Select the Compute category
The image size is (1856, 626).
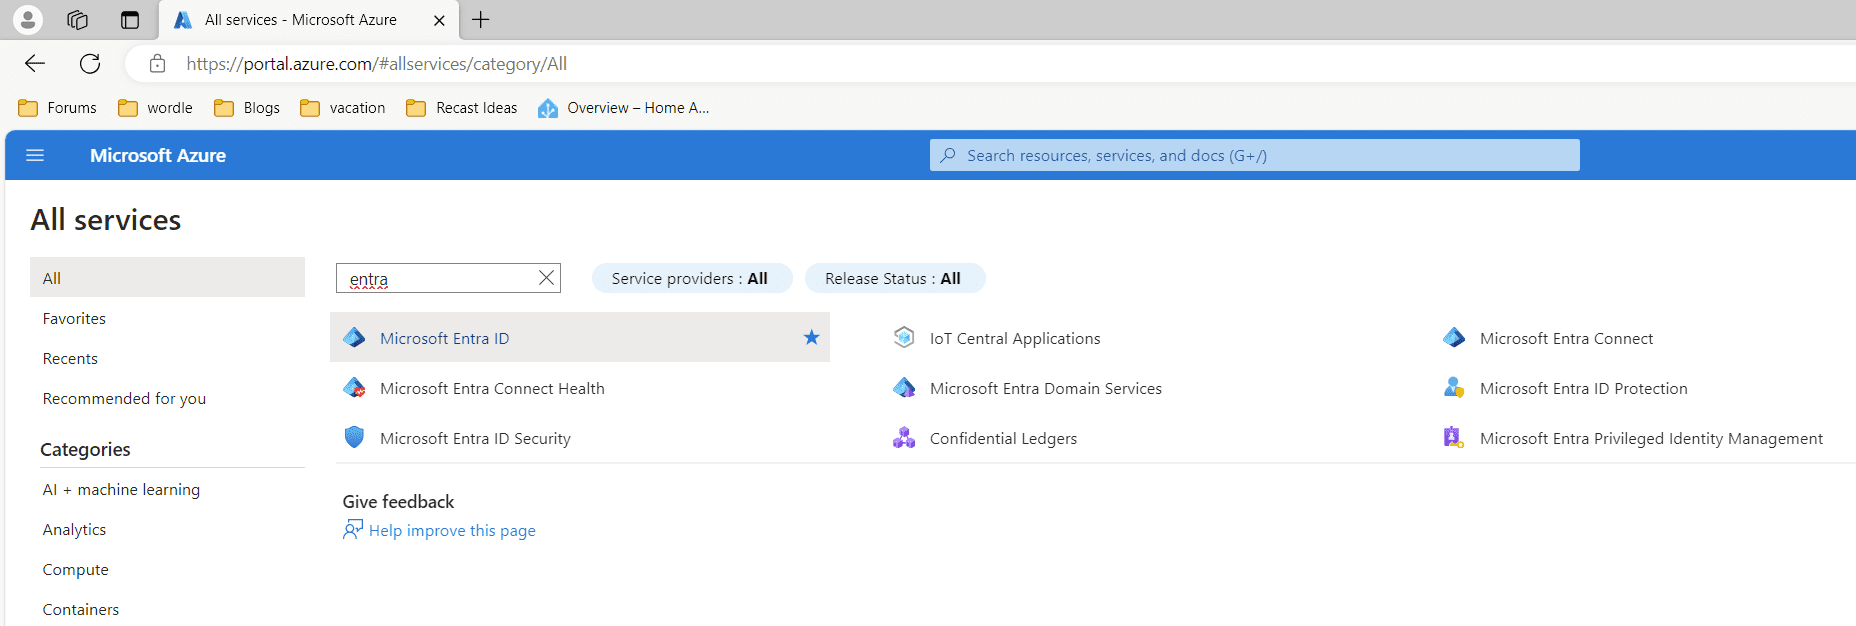(75, 569)
